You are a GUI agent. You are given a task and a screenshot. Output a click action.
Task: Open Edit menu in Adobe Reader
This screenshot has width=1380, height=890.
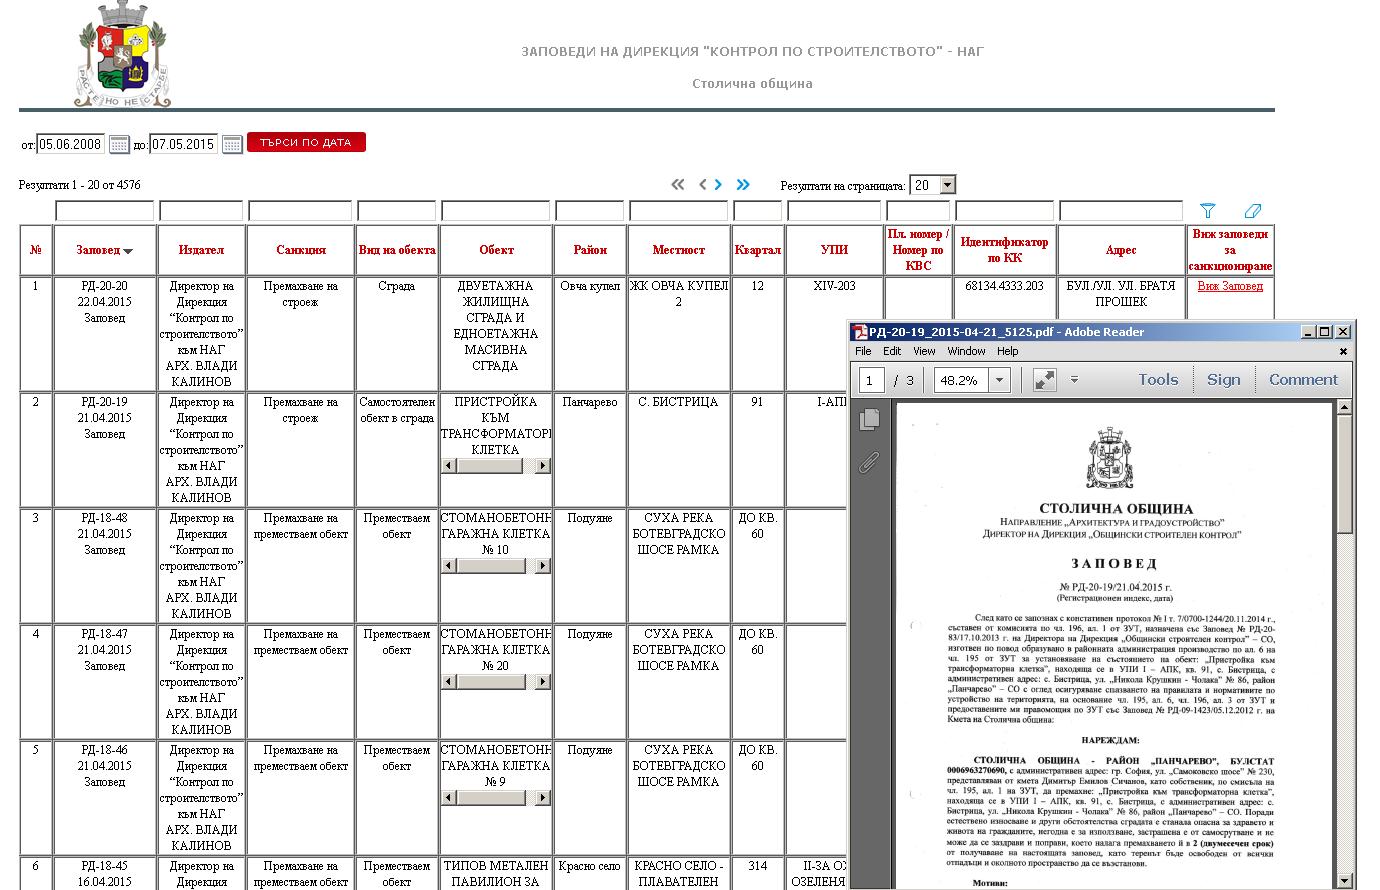[x=892, y=351]
